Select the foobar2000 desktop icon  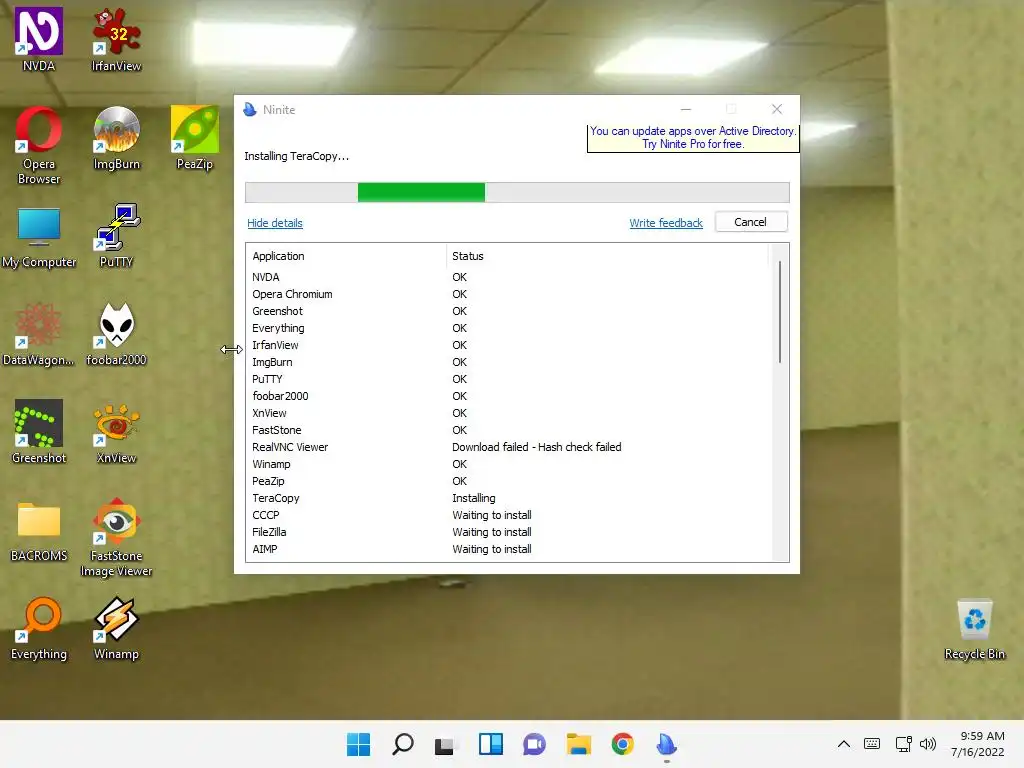click(116, 334)
